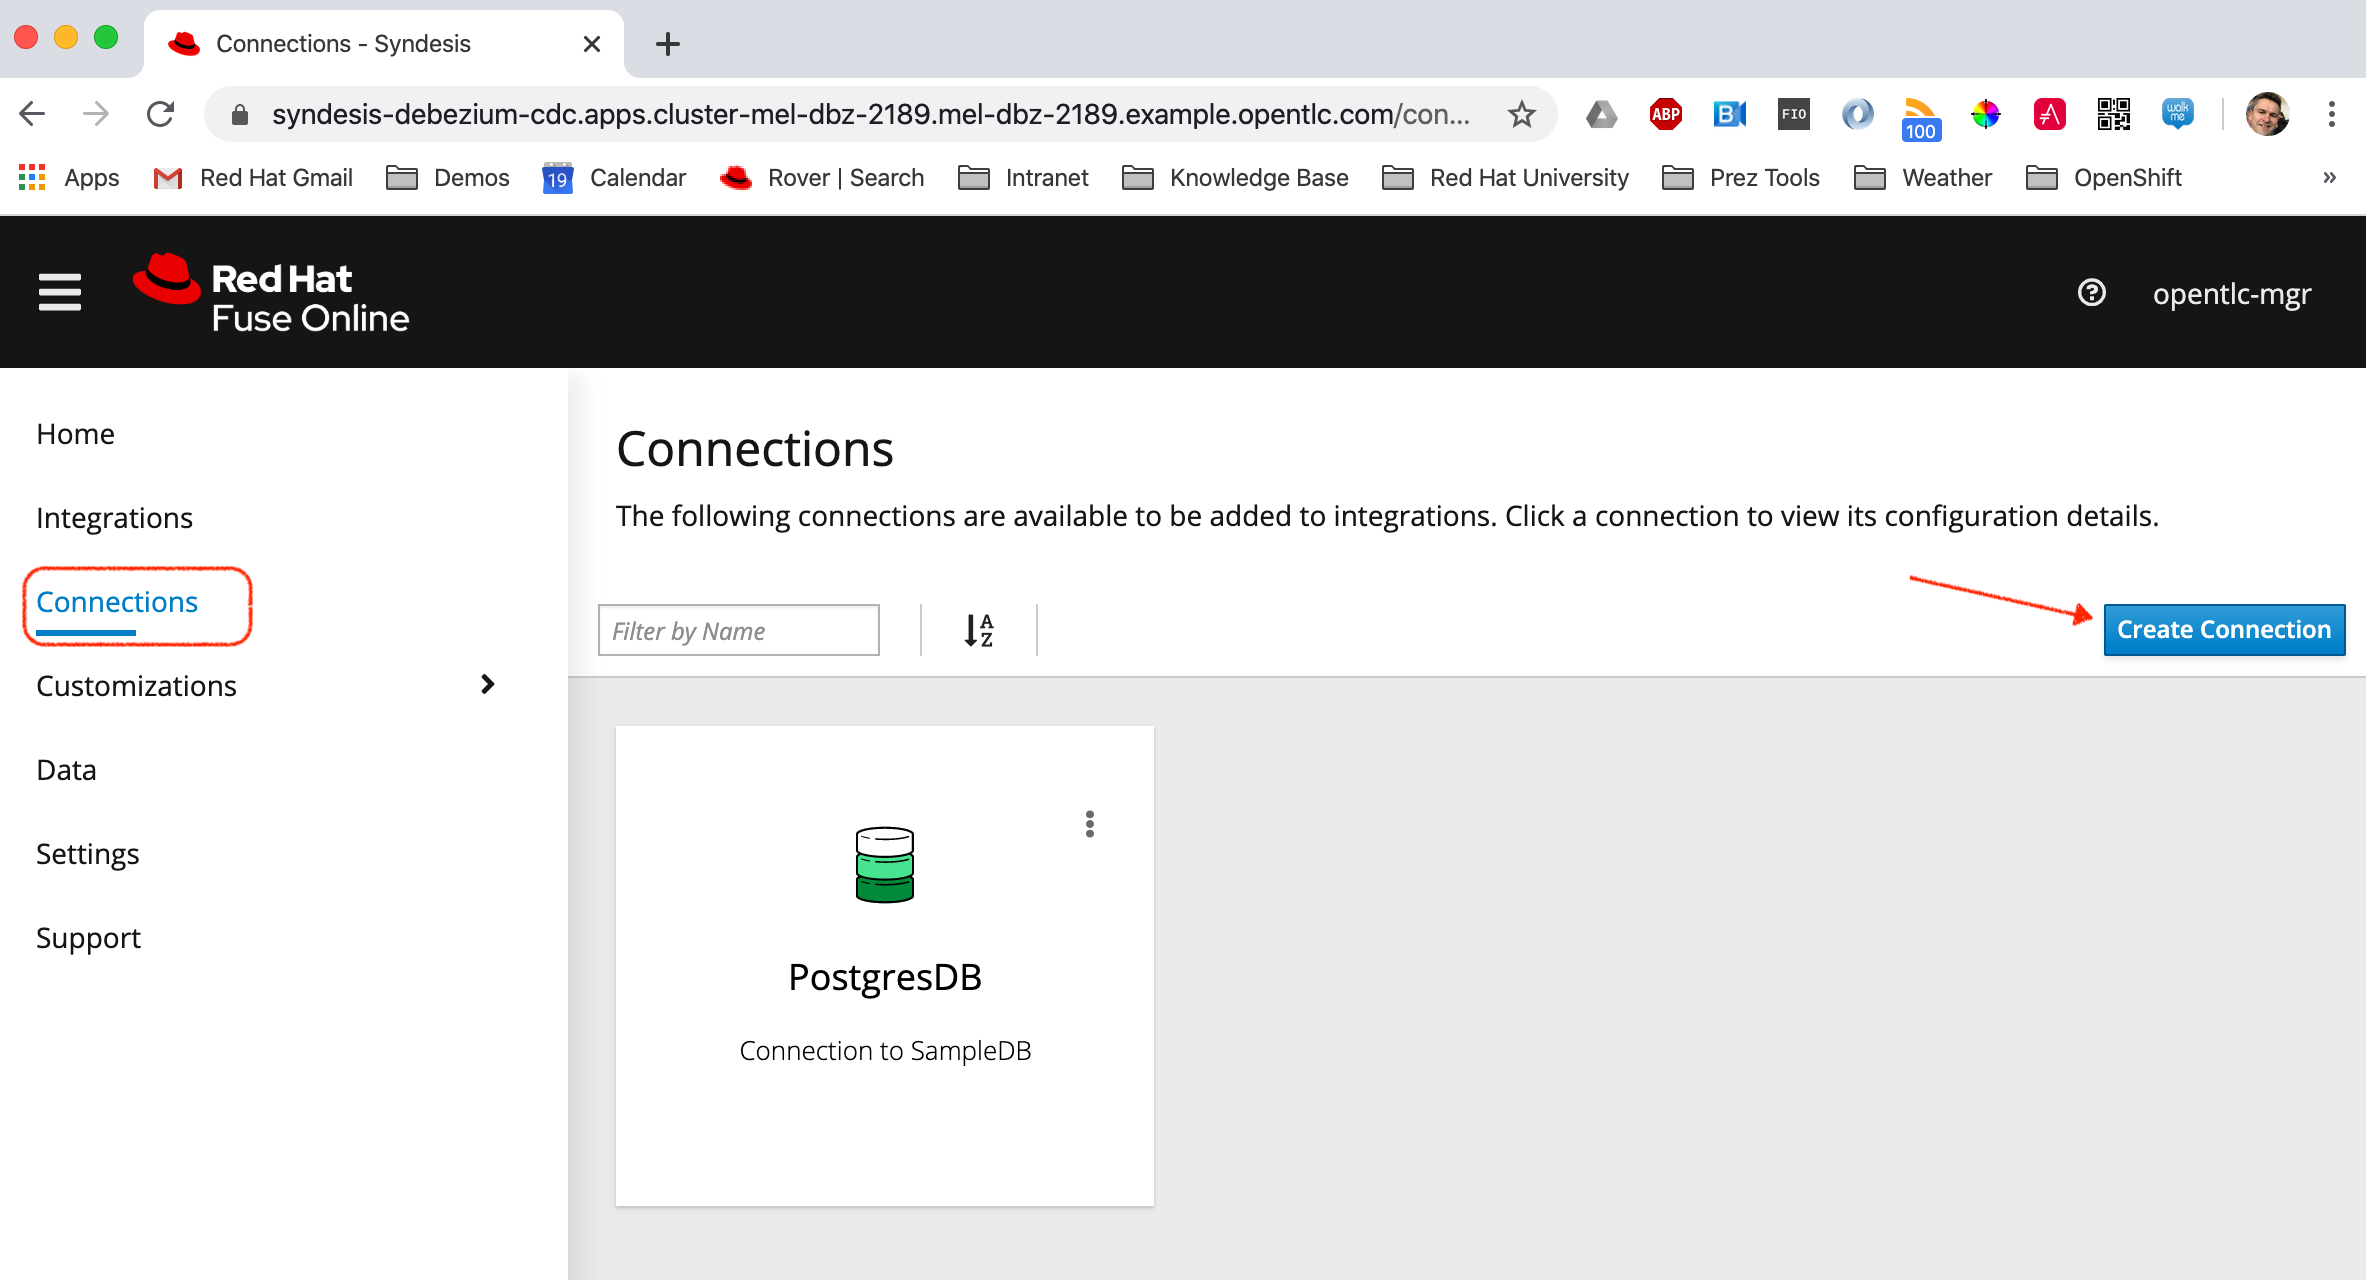Screen dimensions: 2366x1280
Task: Open the PostgresDB card kebab menu
Action: click(1090, 824)
